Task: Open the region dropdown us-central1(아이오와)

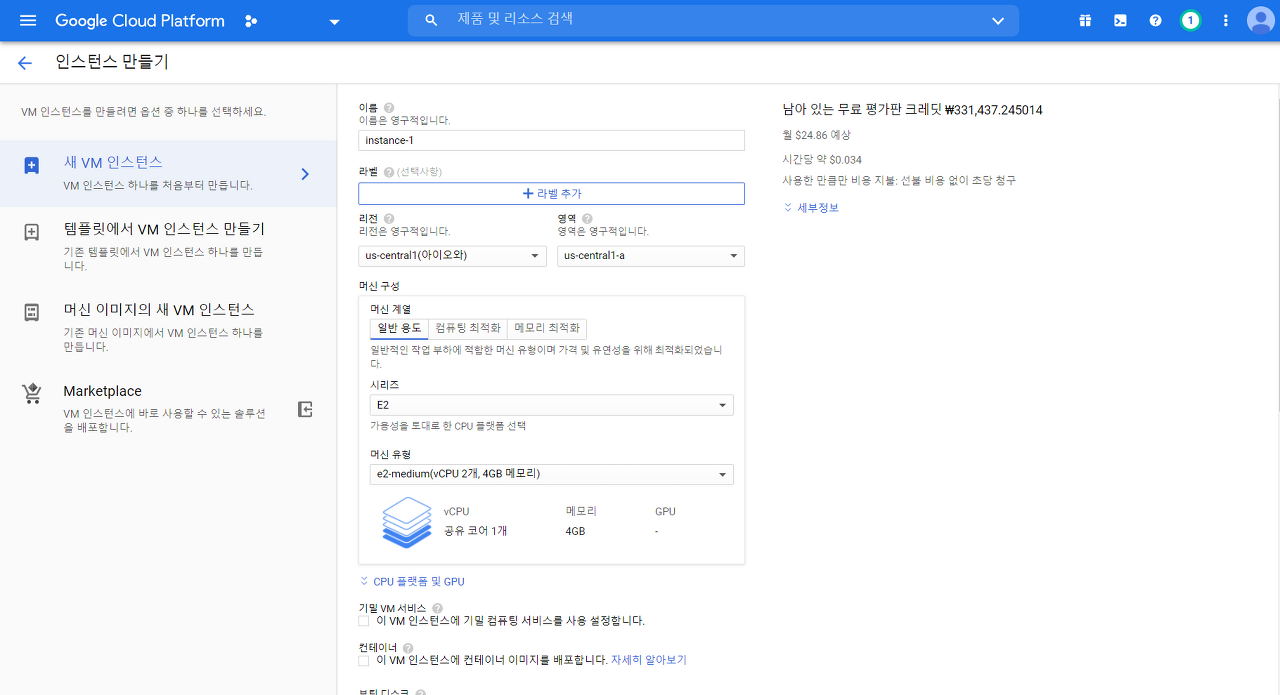Action: pyautogui.click(x=452, y=256)
